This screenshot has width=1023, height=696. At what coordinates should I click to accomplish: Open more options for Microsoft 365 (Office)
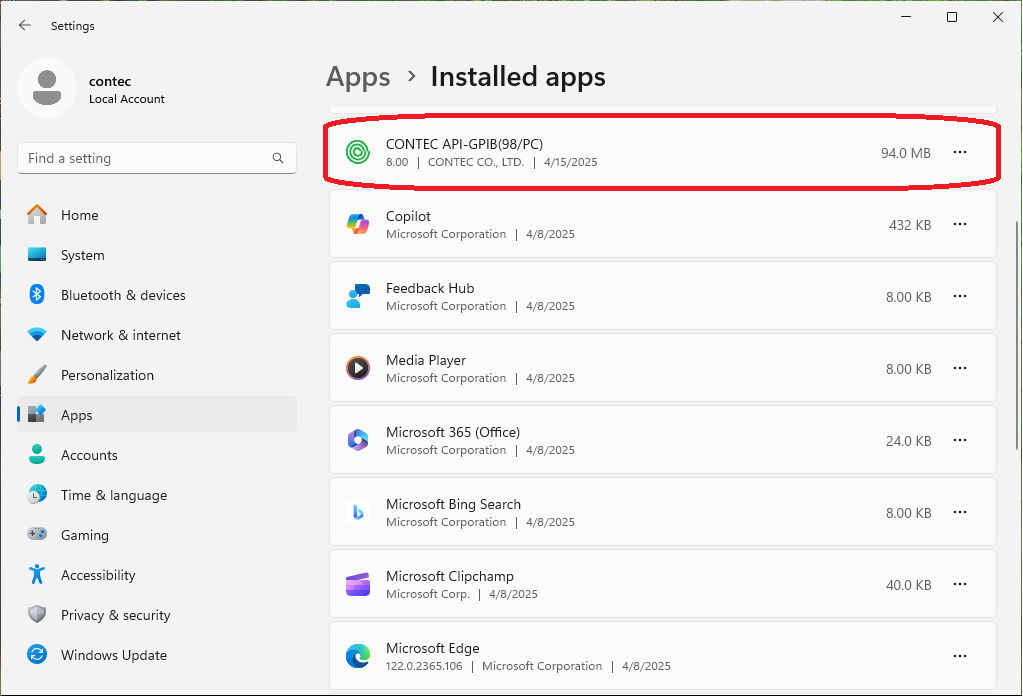click(x=960, y=440)
